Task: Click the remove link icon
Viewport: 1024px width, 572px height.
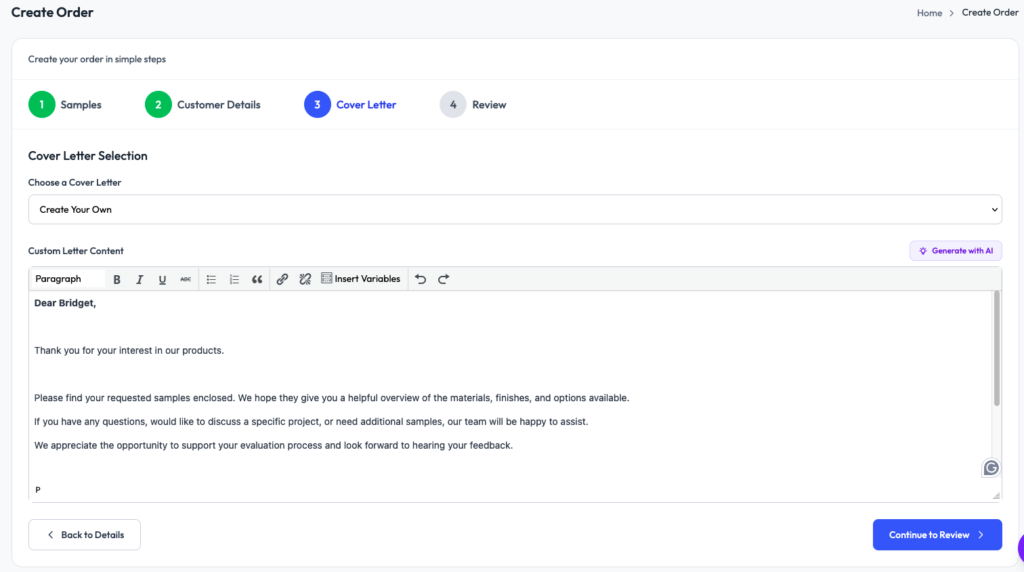Action: [305, 279]
